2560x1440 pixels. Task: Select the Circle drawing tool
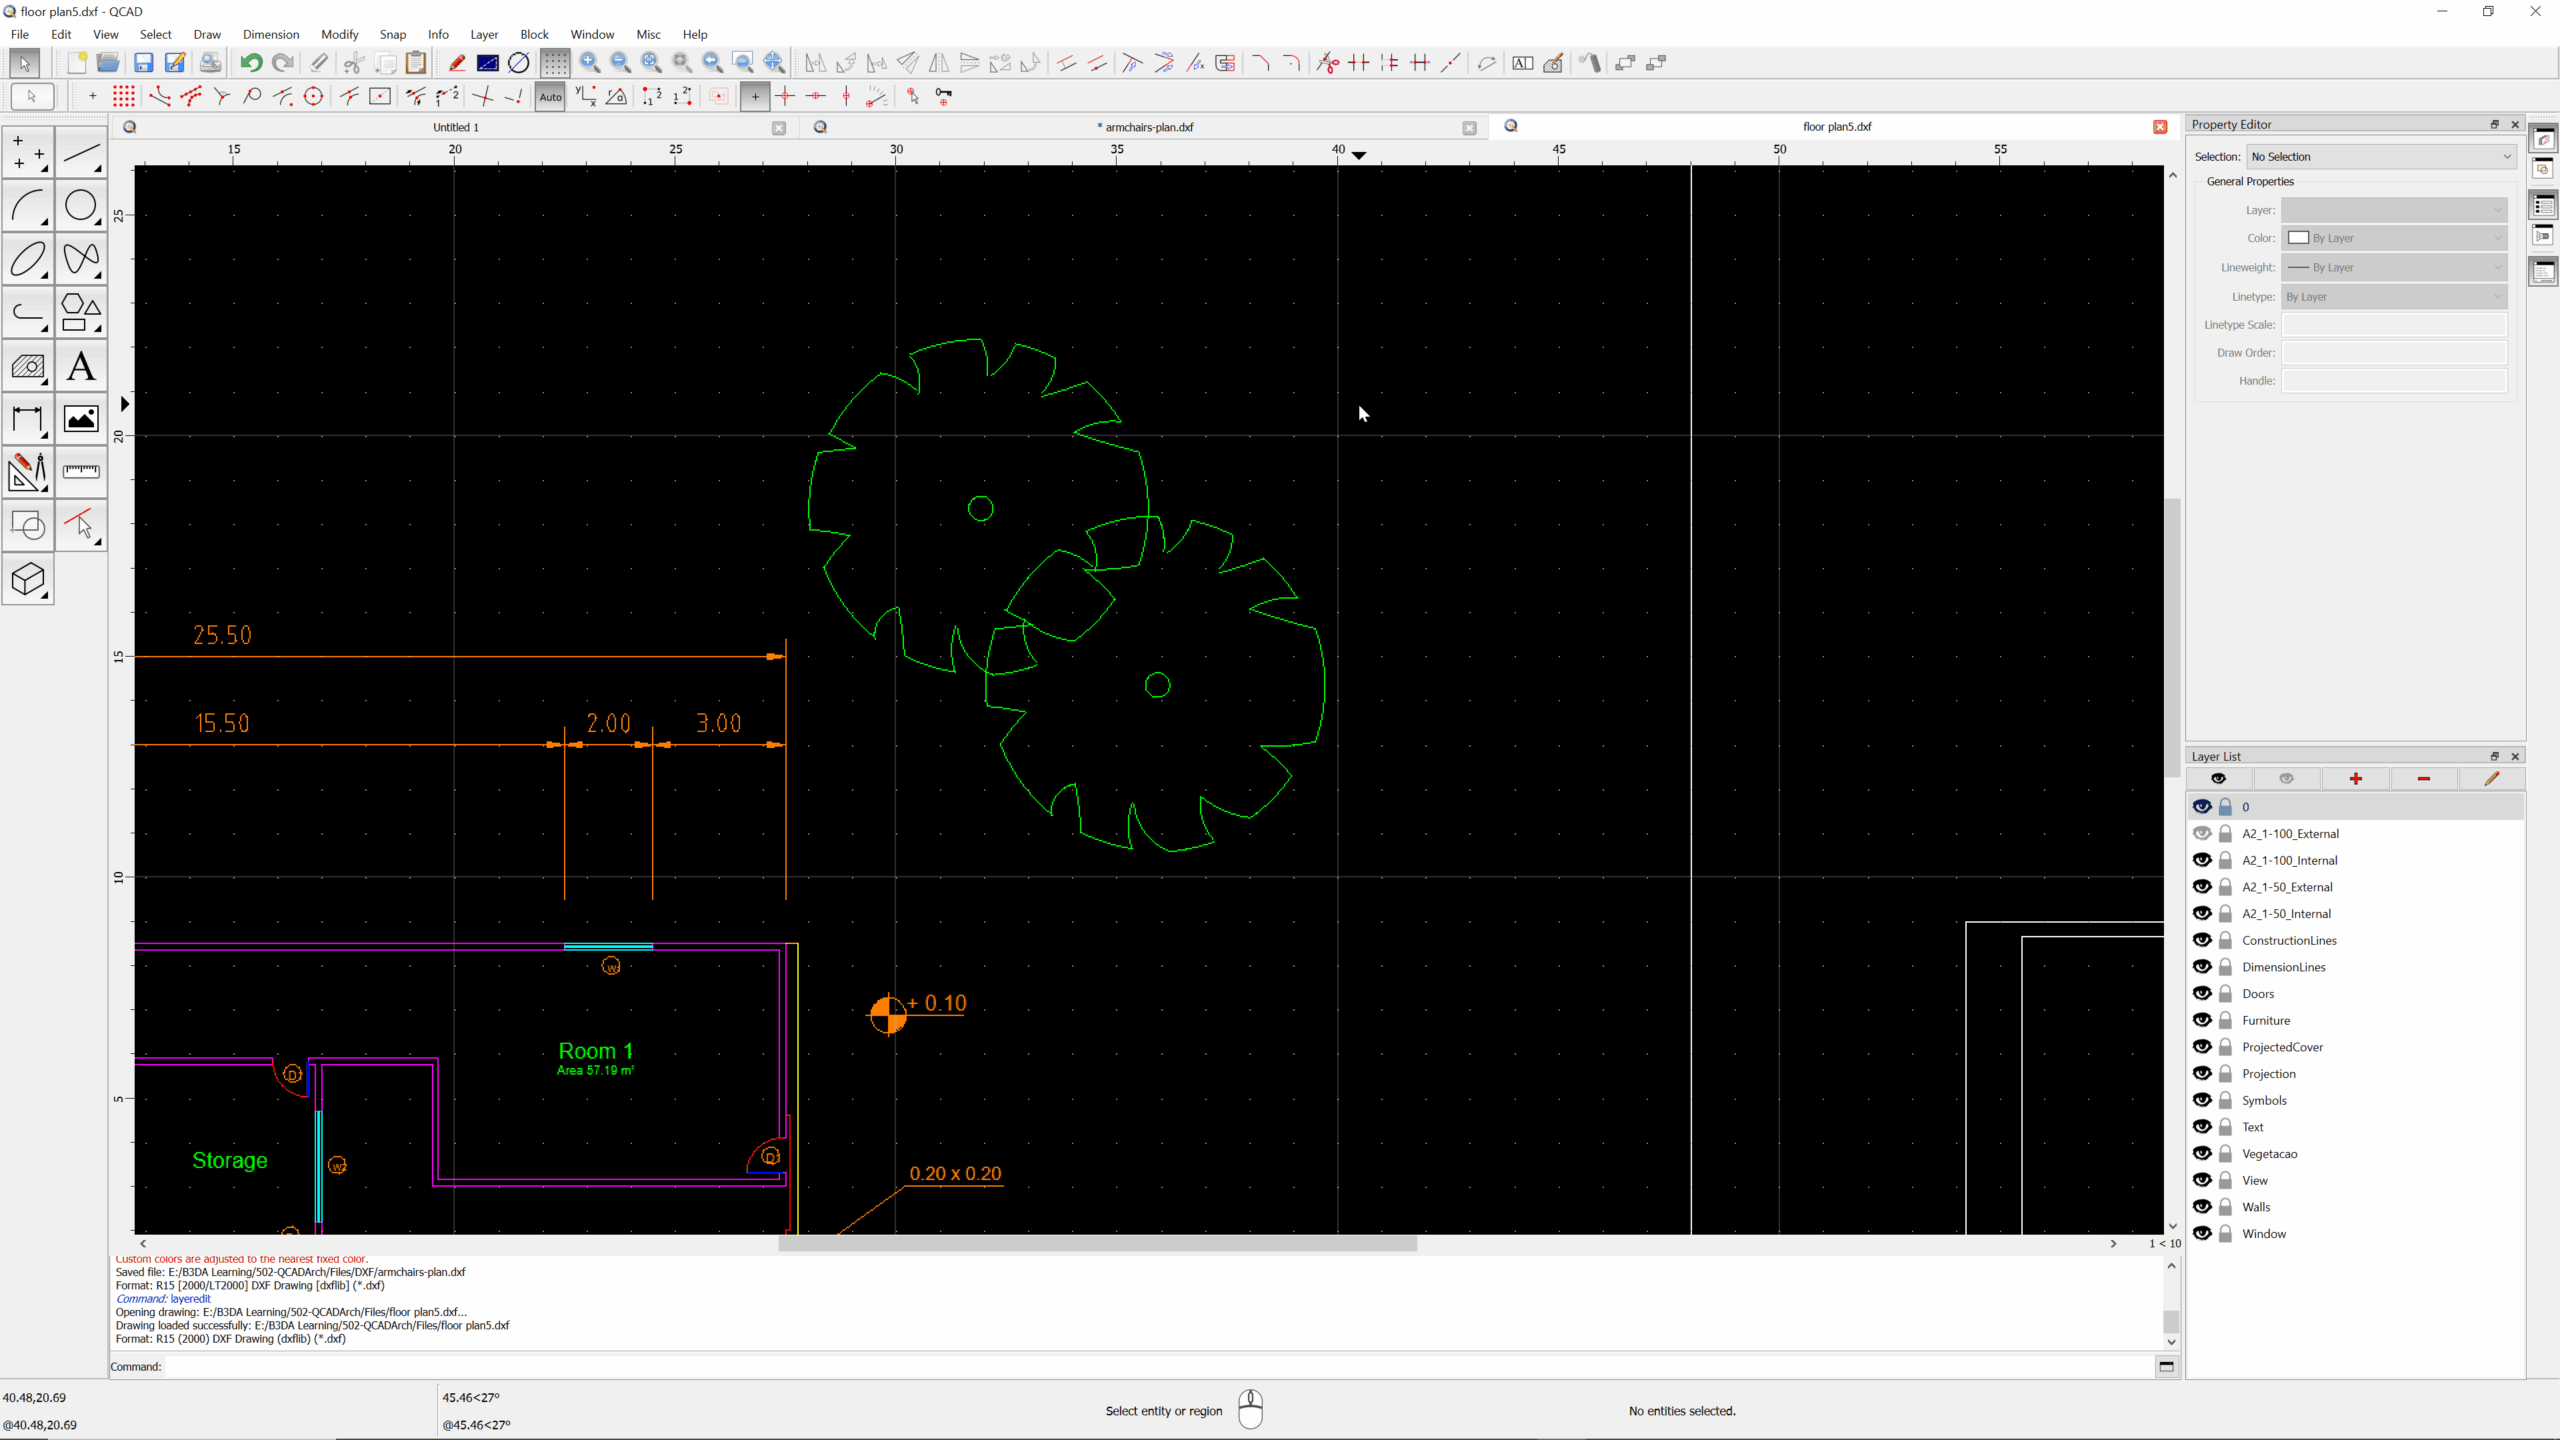[x=81, y=207]
